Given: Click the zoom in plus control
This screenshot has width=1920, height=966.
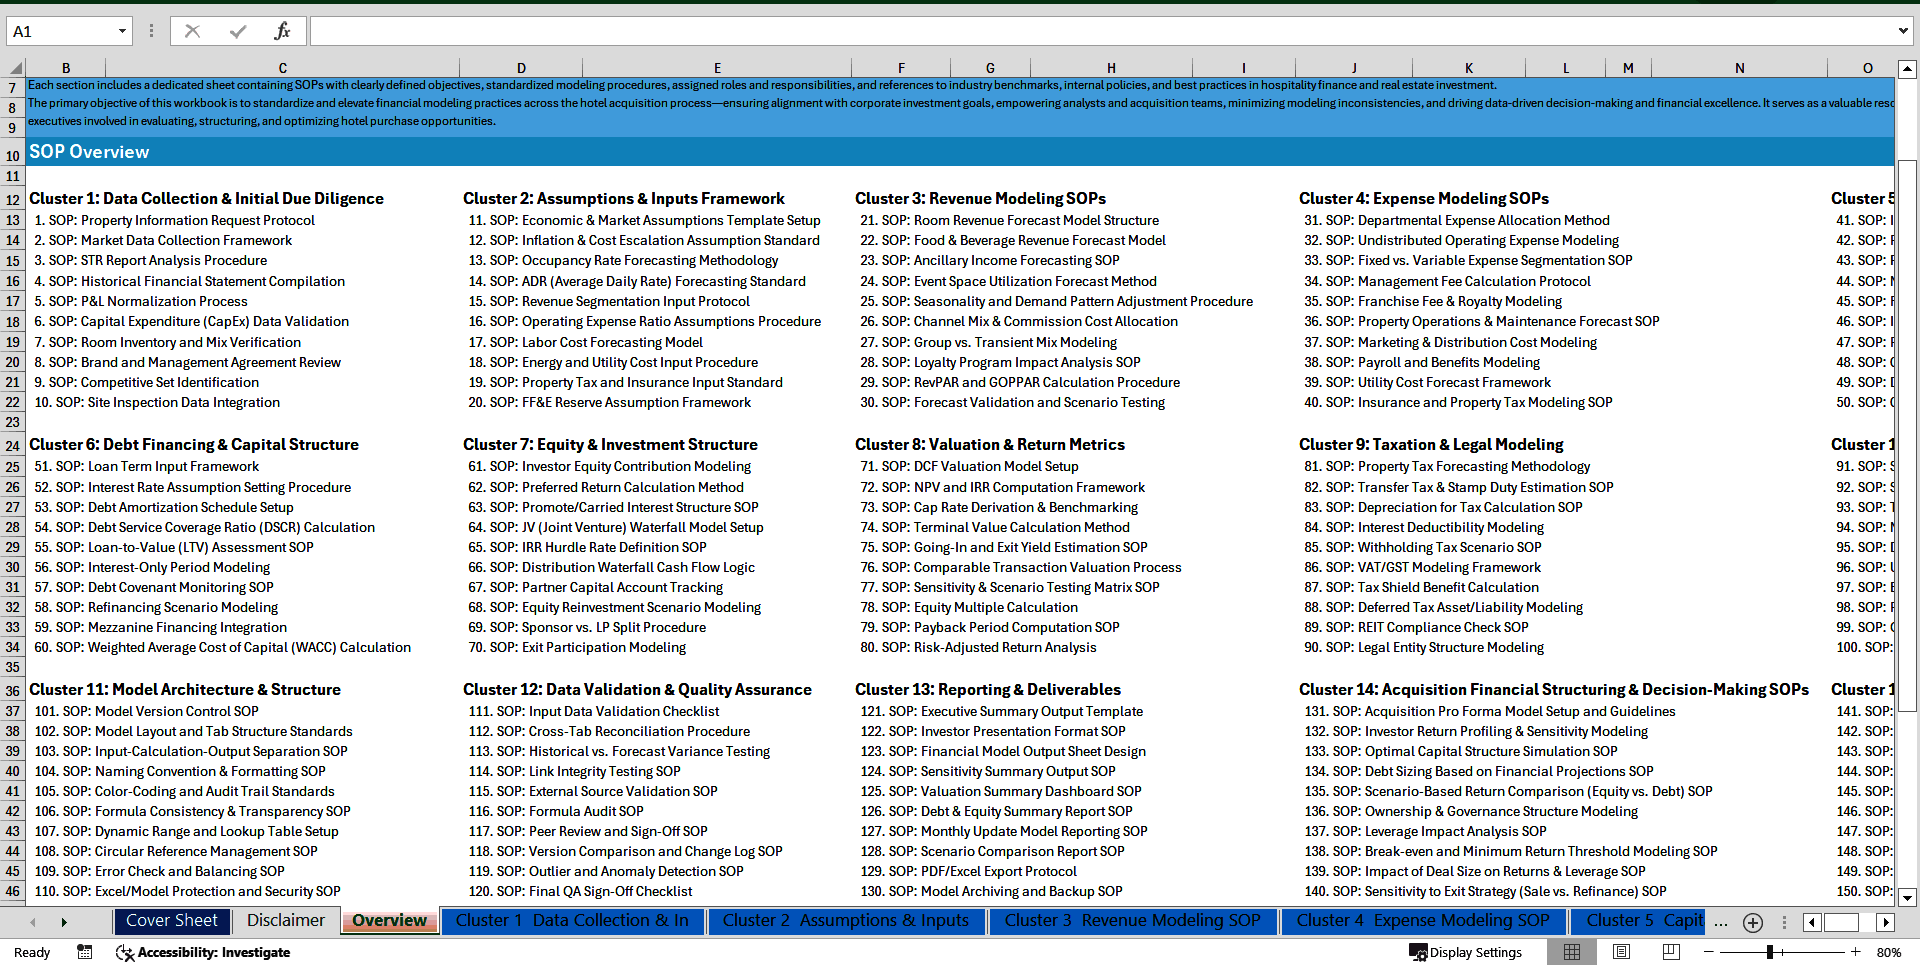Looking at the screenshot, I should click(x=1855, y=952).
